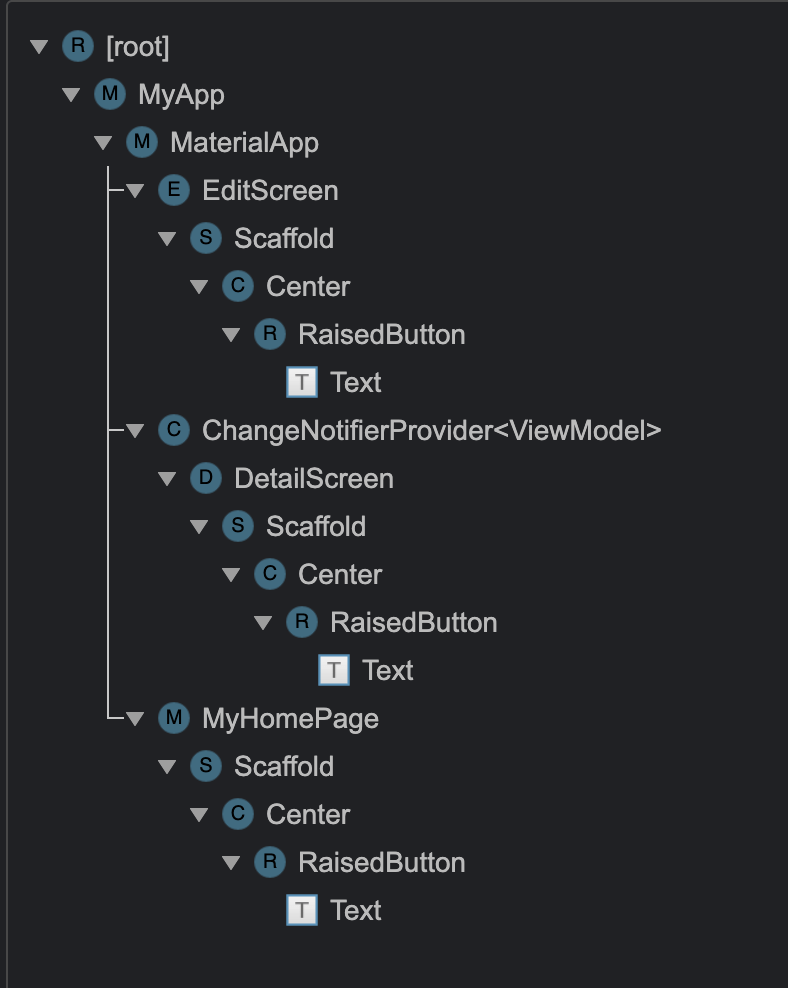Select Text under MyHomePage's RaisedButton
Viewport: 788px width, 988px height.
coord(355,910)
